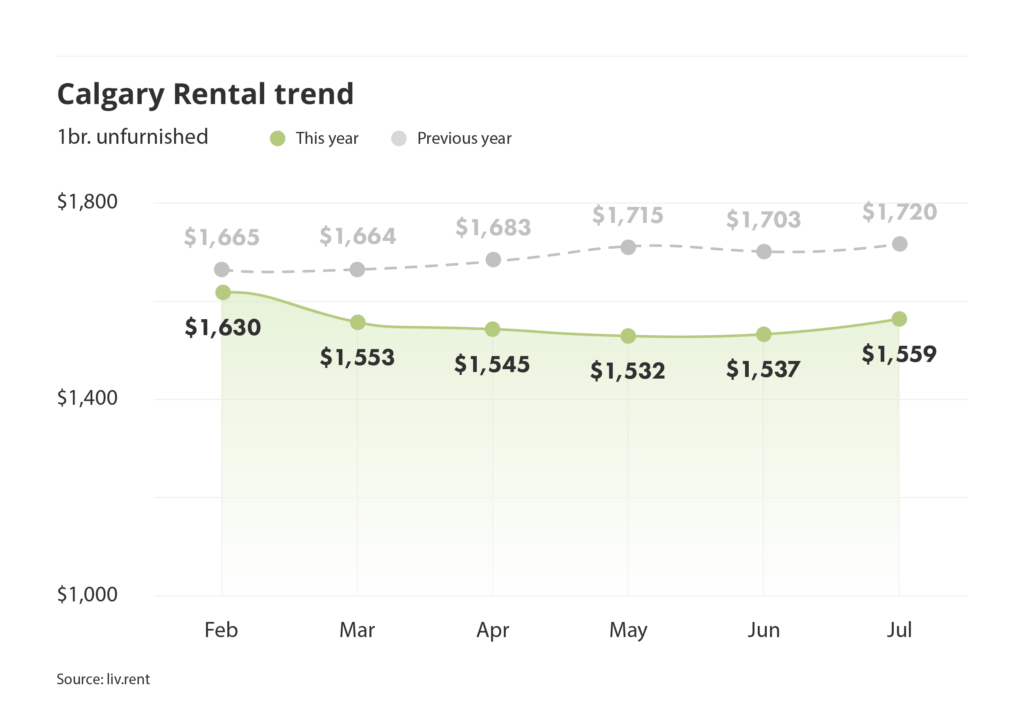1024x717 pixels.
Task: Select the Mar this-year green data point
Action: [x=357, y=322]
